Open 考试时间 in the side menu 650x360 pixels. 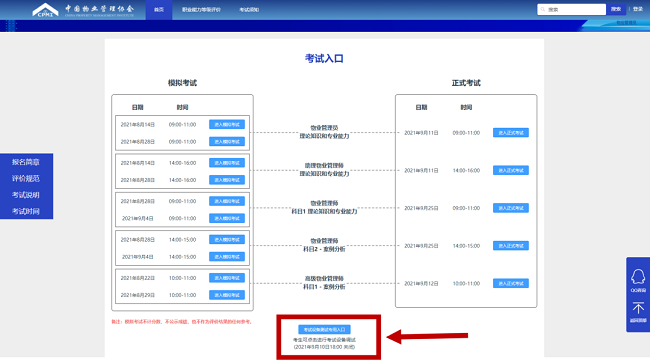(x=26, y=211)
